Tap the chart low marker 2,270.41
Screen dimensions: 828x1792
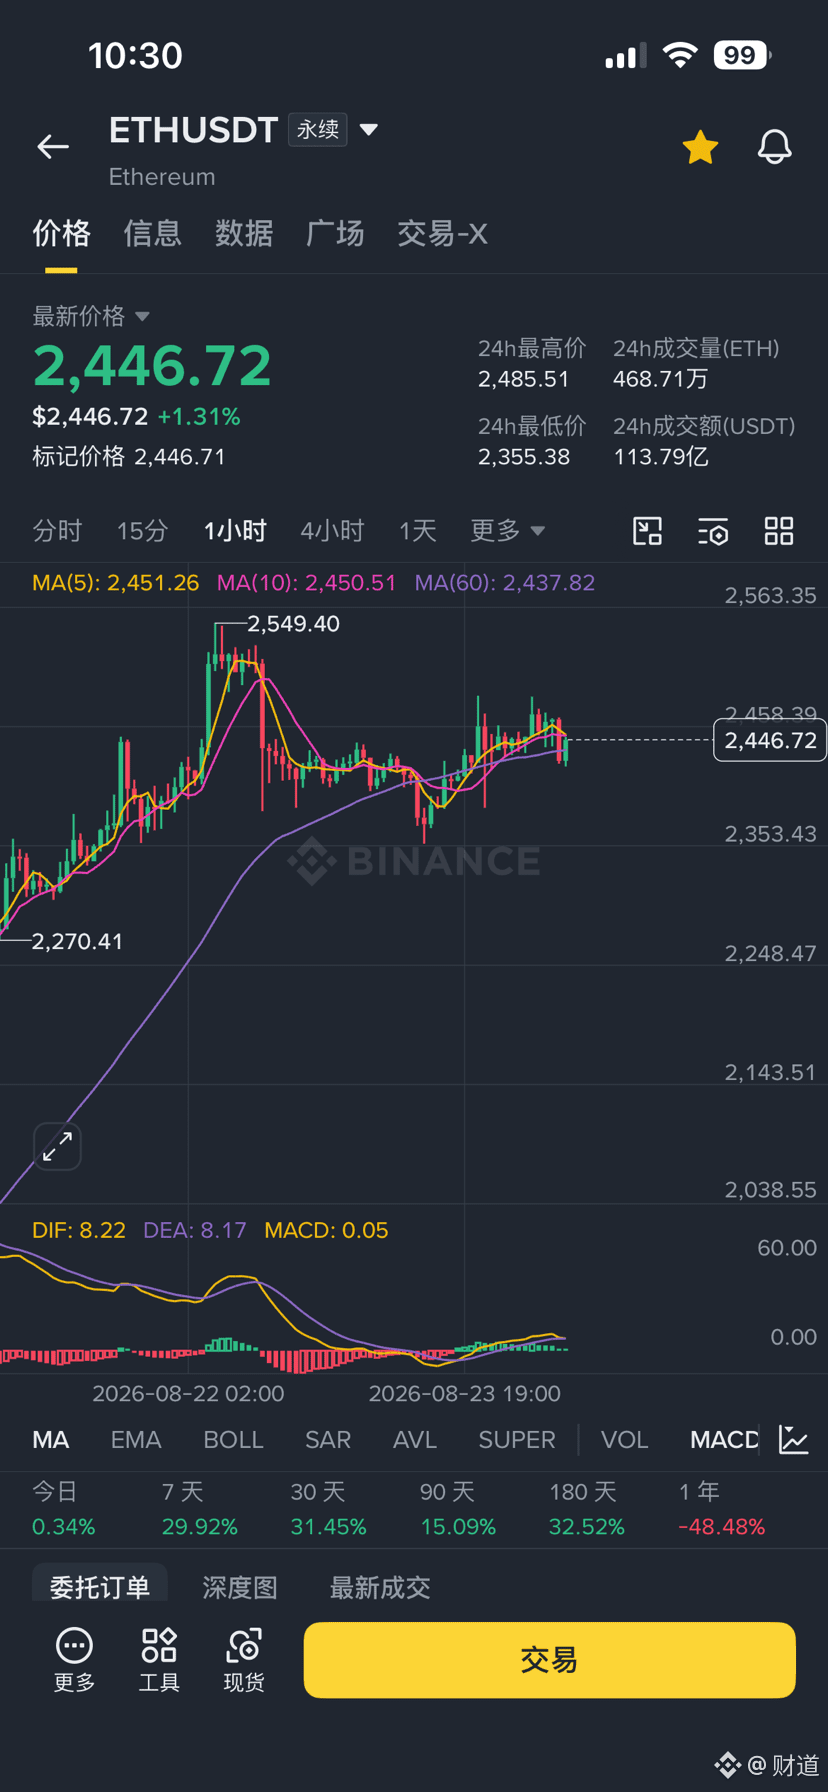[x=77, y=941]
